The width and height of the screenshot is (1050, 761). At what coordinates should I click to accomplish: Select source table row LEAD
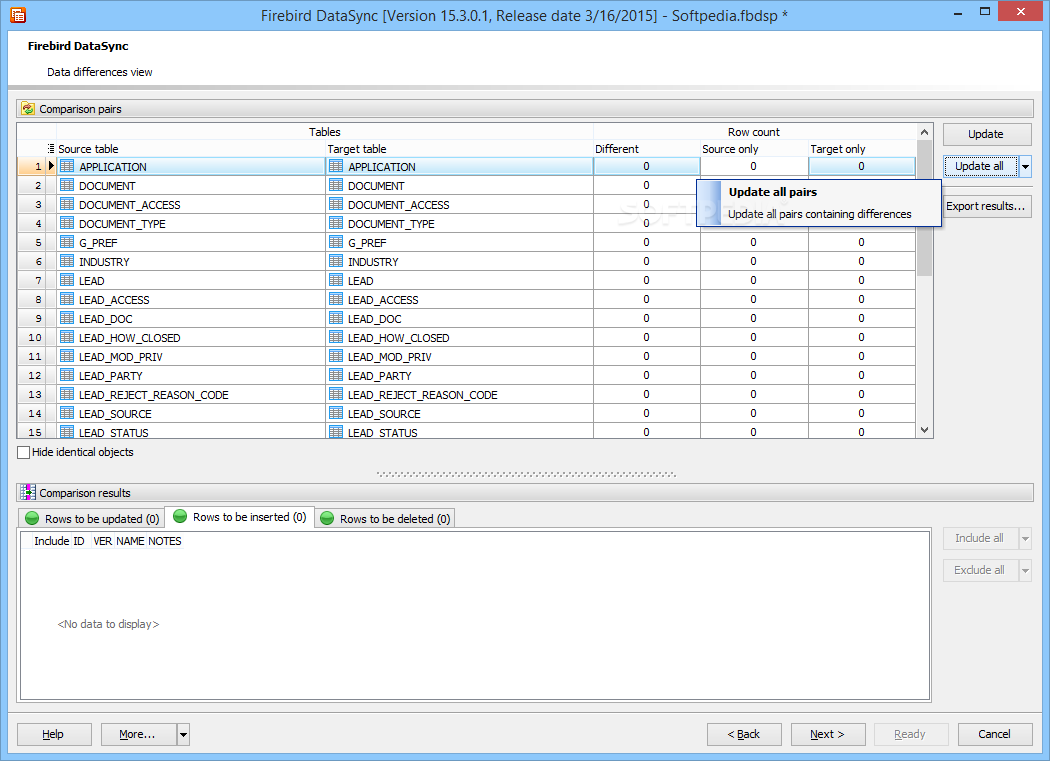(x=190, y=281)
